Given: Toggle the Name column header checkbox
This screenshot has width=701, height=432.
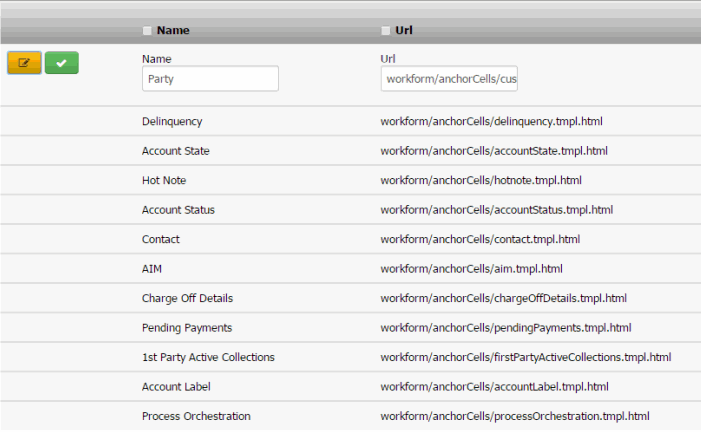Looking at the screenshot, I should (x=148, y=30).
